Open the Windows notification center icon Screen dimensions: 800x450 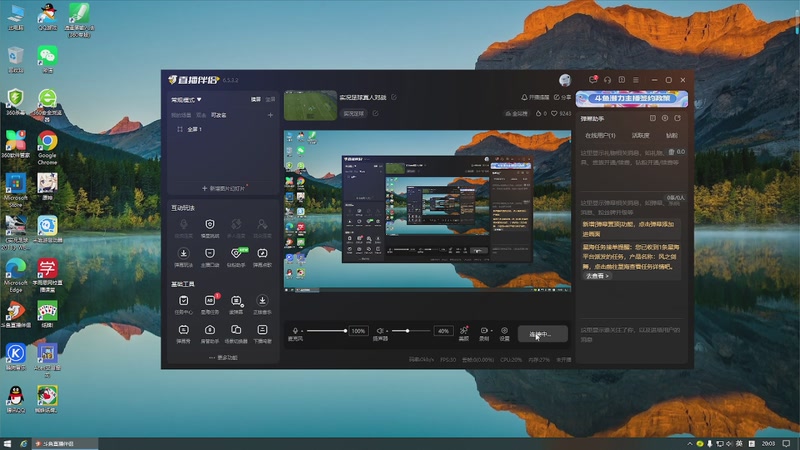[786, 443]
